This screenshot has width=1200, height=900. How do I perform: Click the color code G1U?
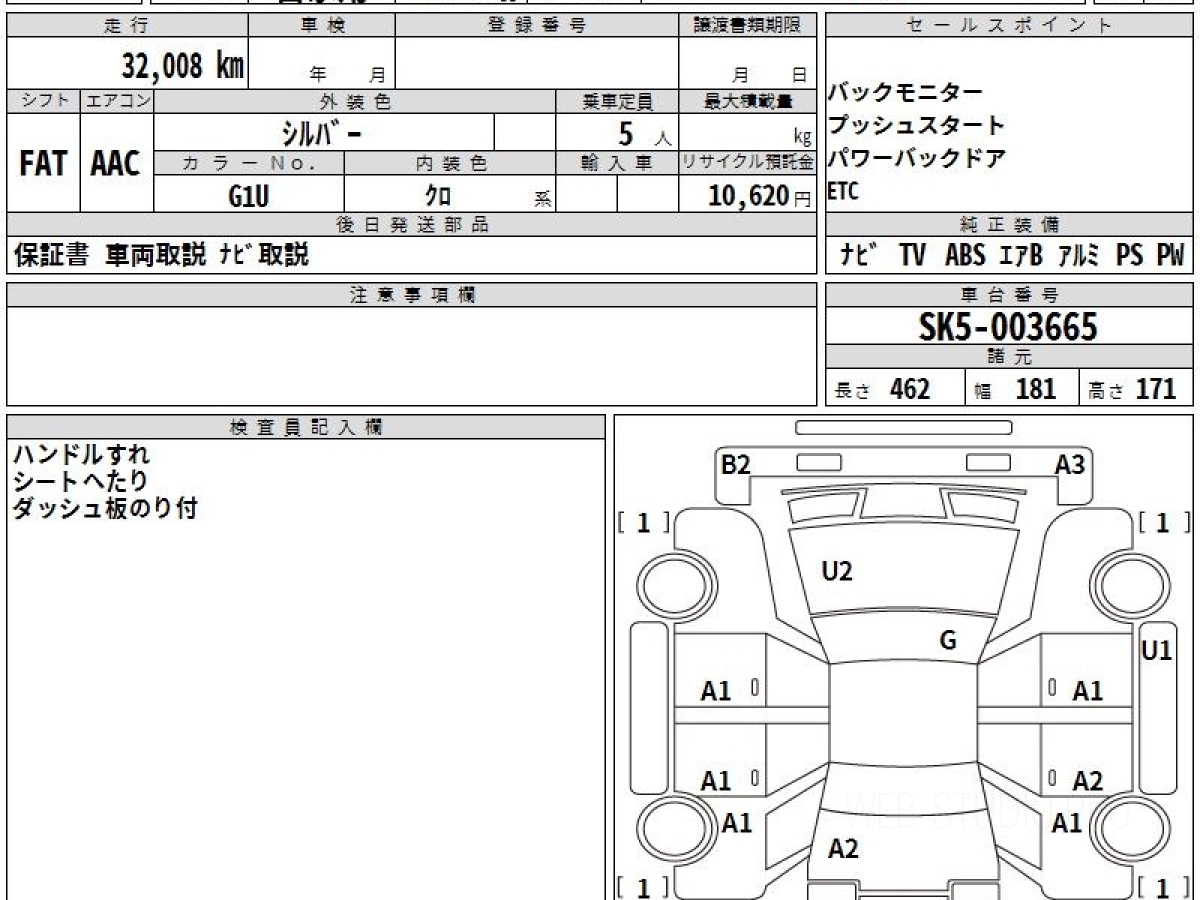(x=249, y=196)
